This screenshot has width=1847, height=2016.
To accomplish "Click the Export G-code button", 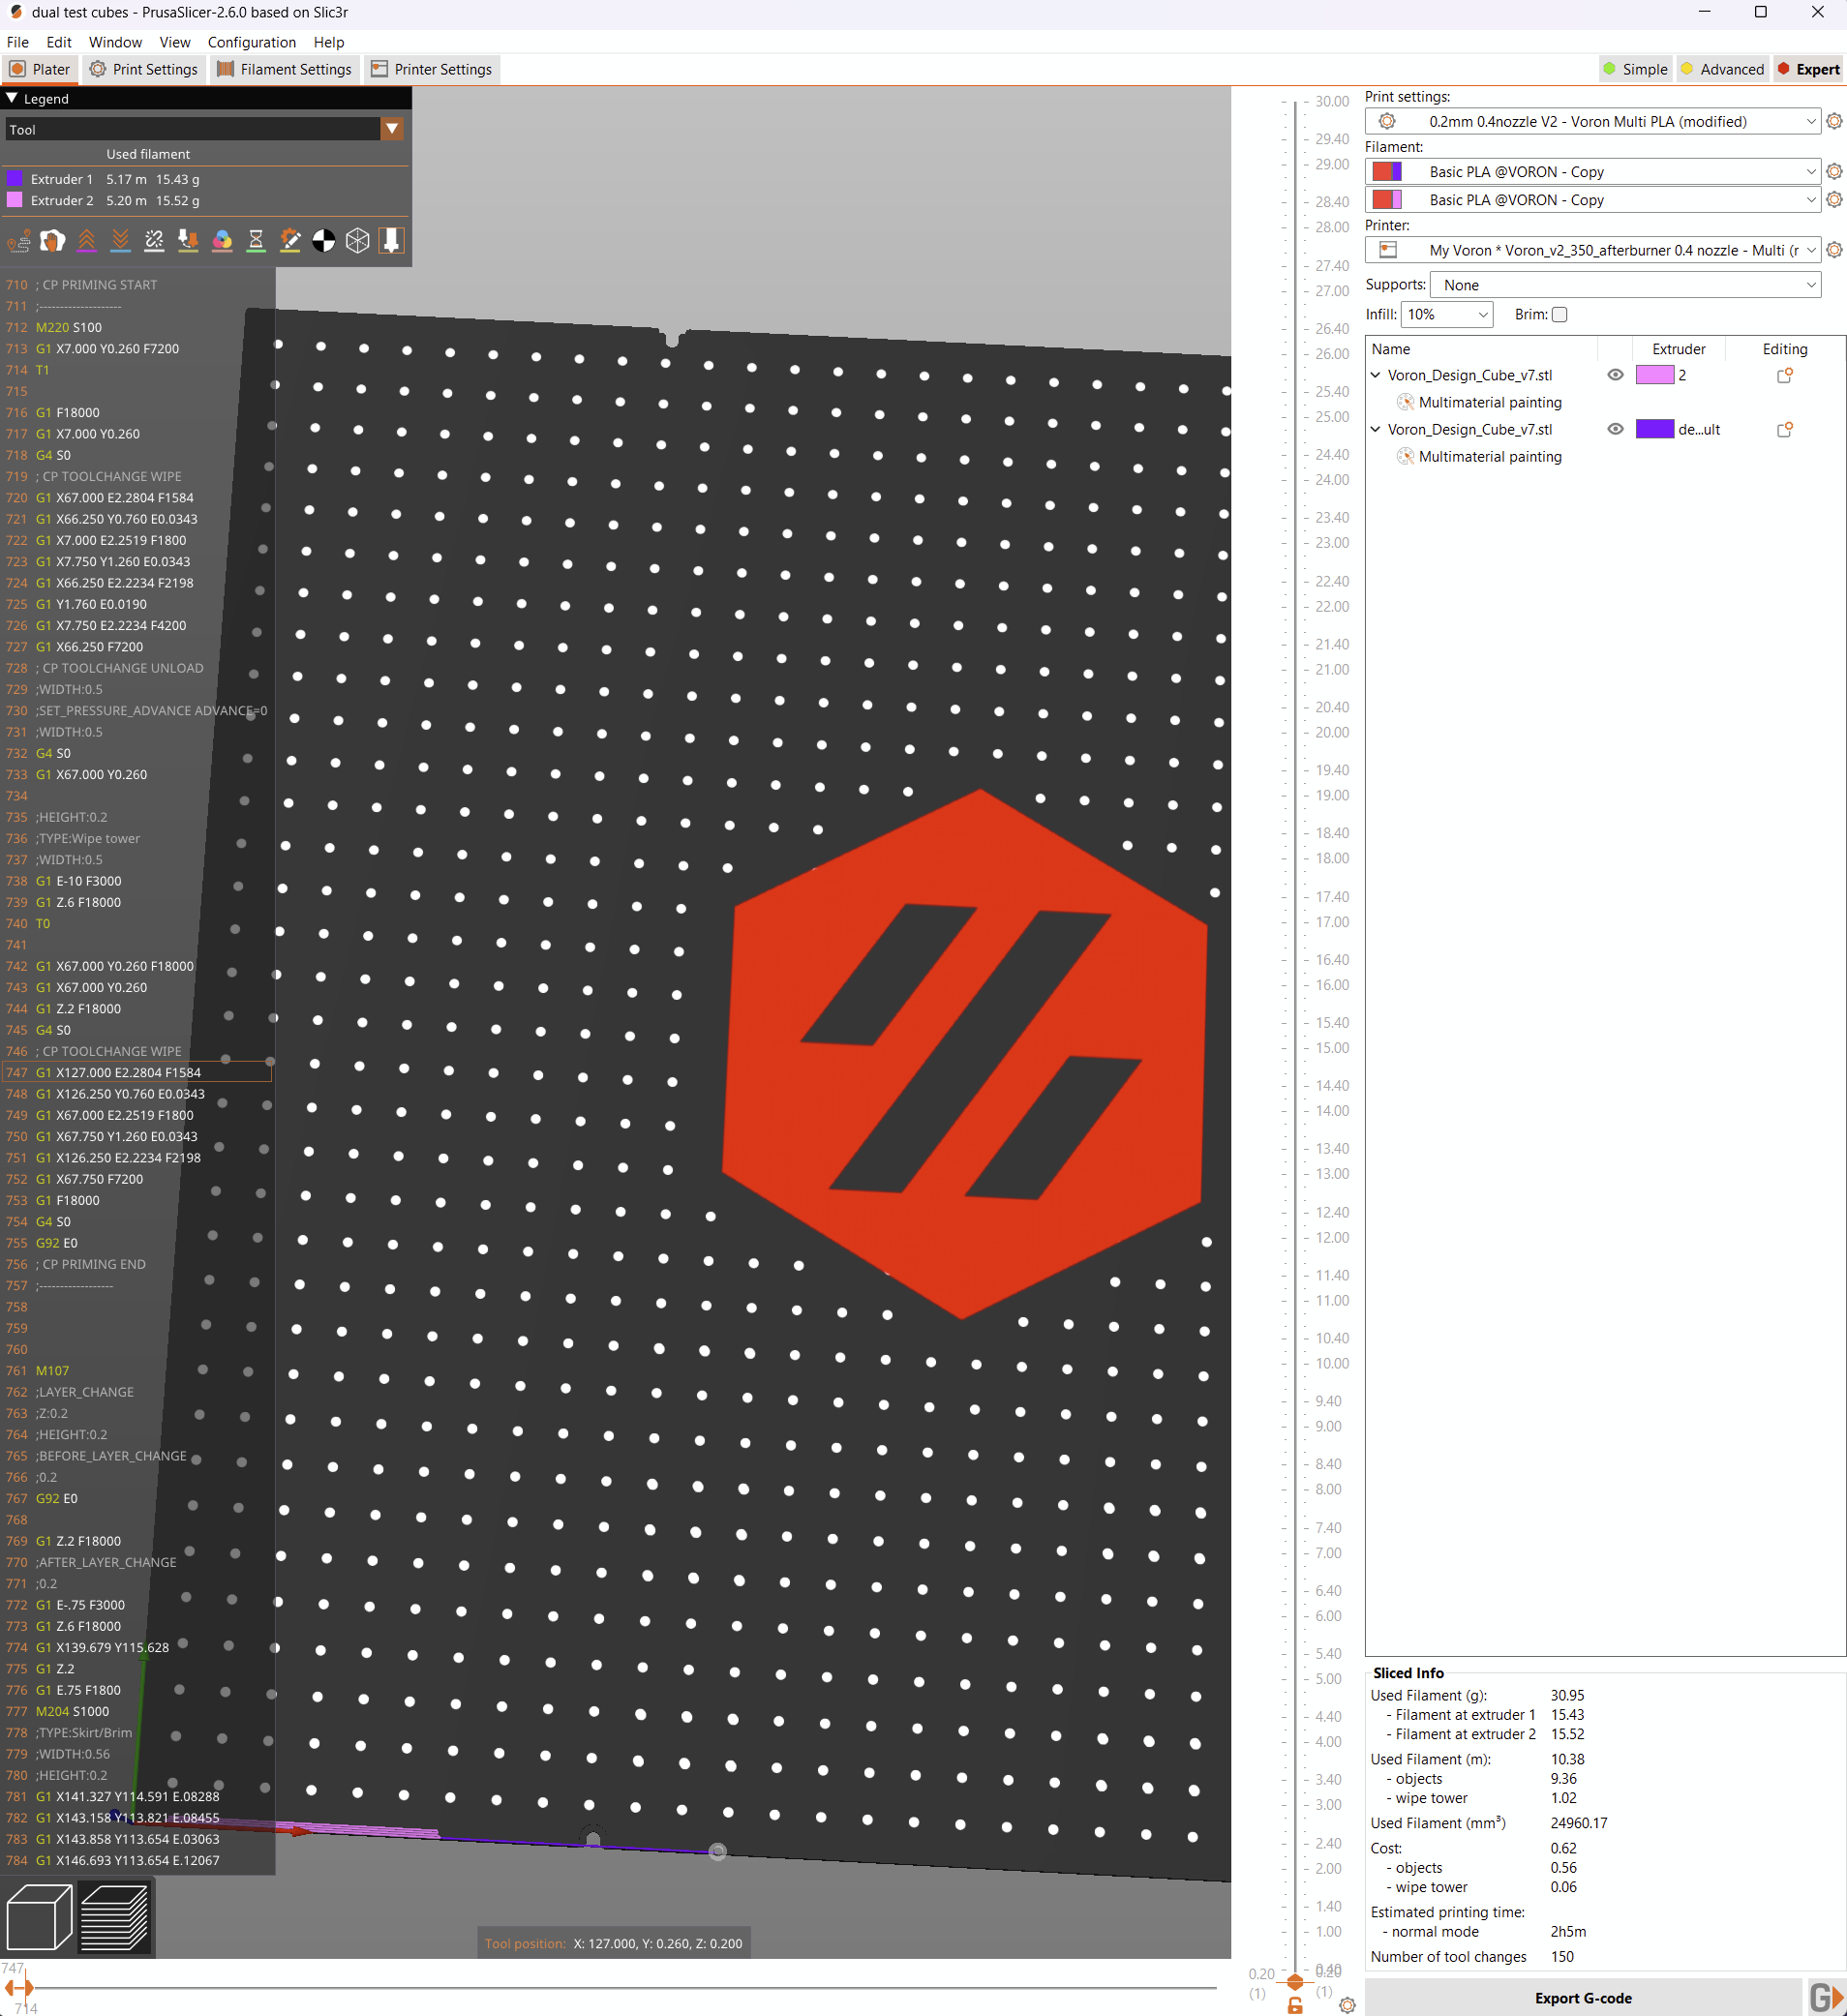I will tap(1583, 1997).
